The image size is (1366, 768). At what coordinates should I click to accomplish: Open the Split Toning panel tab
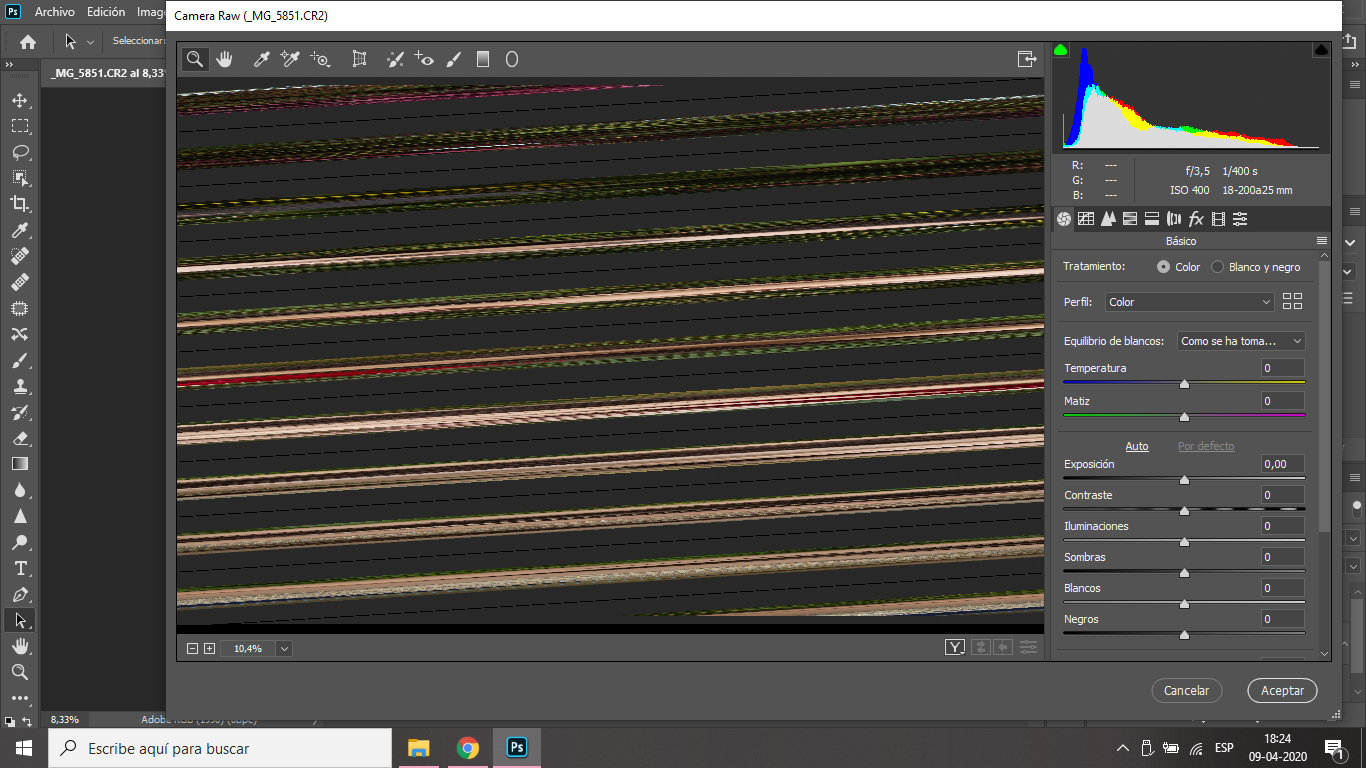[1152, 219]
